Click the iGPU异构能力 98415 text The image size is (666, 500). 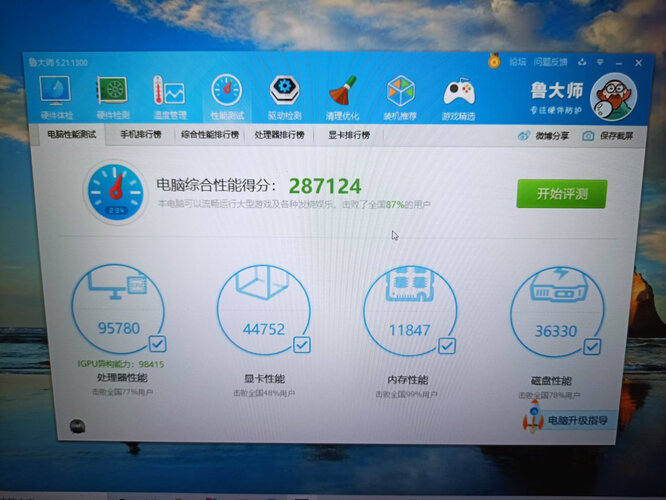pos(121,364)
